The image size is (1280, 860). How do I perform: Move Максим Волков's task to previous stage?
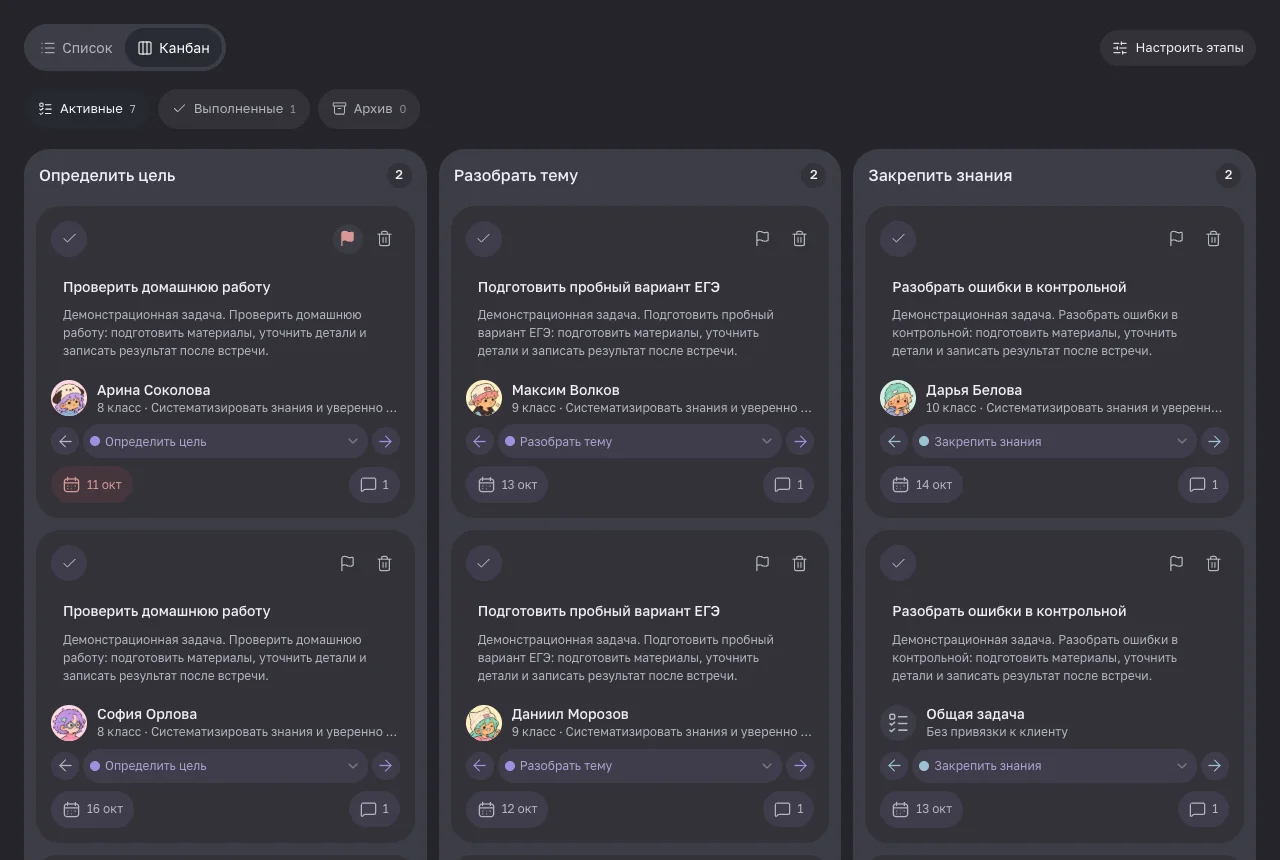[480, 441]
